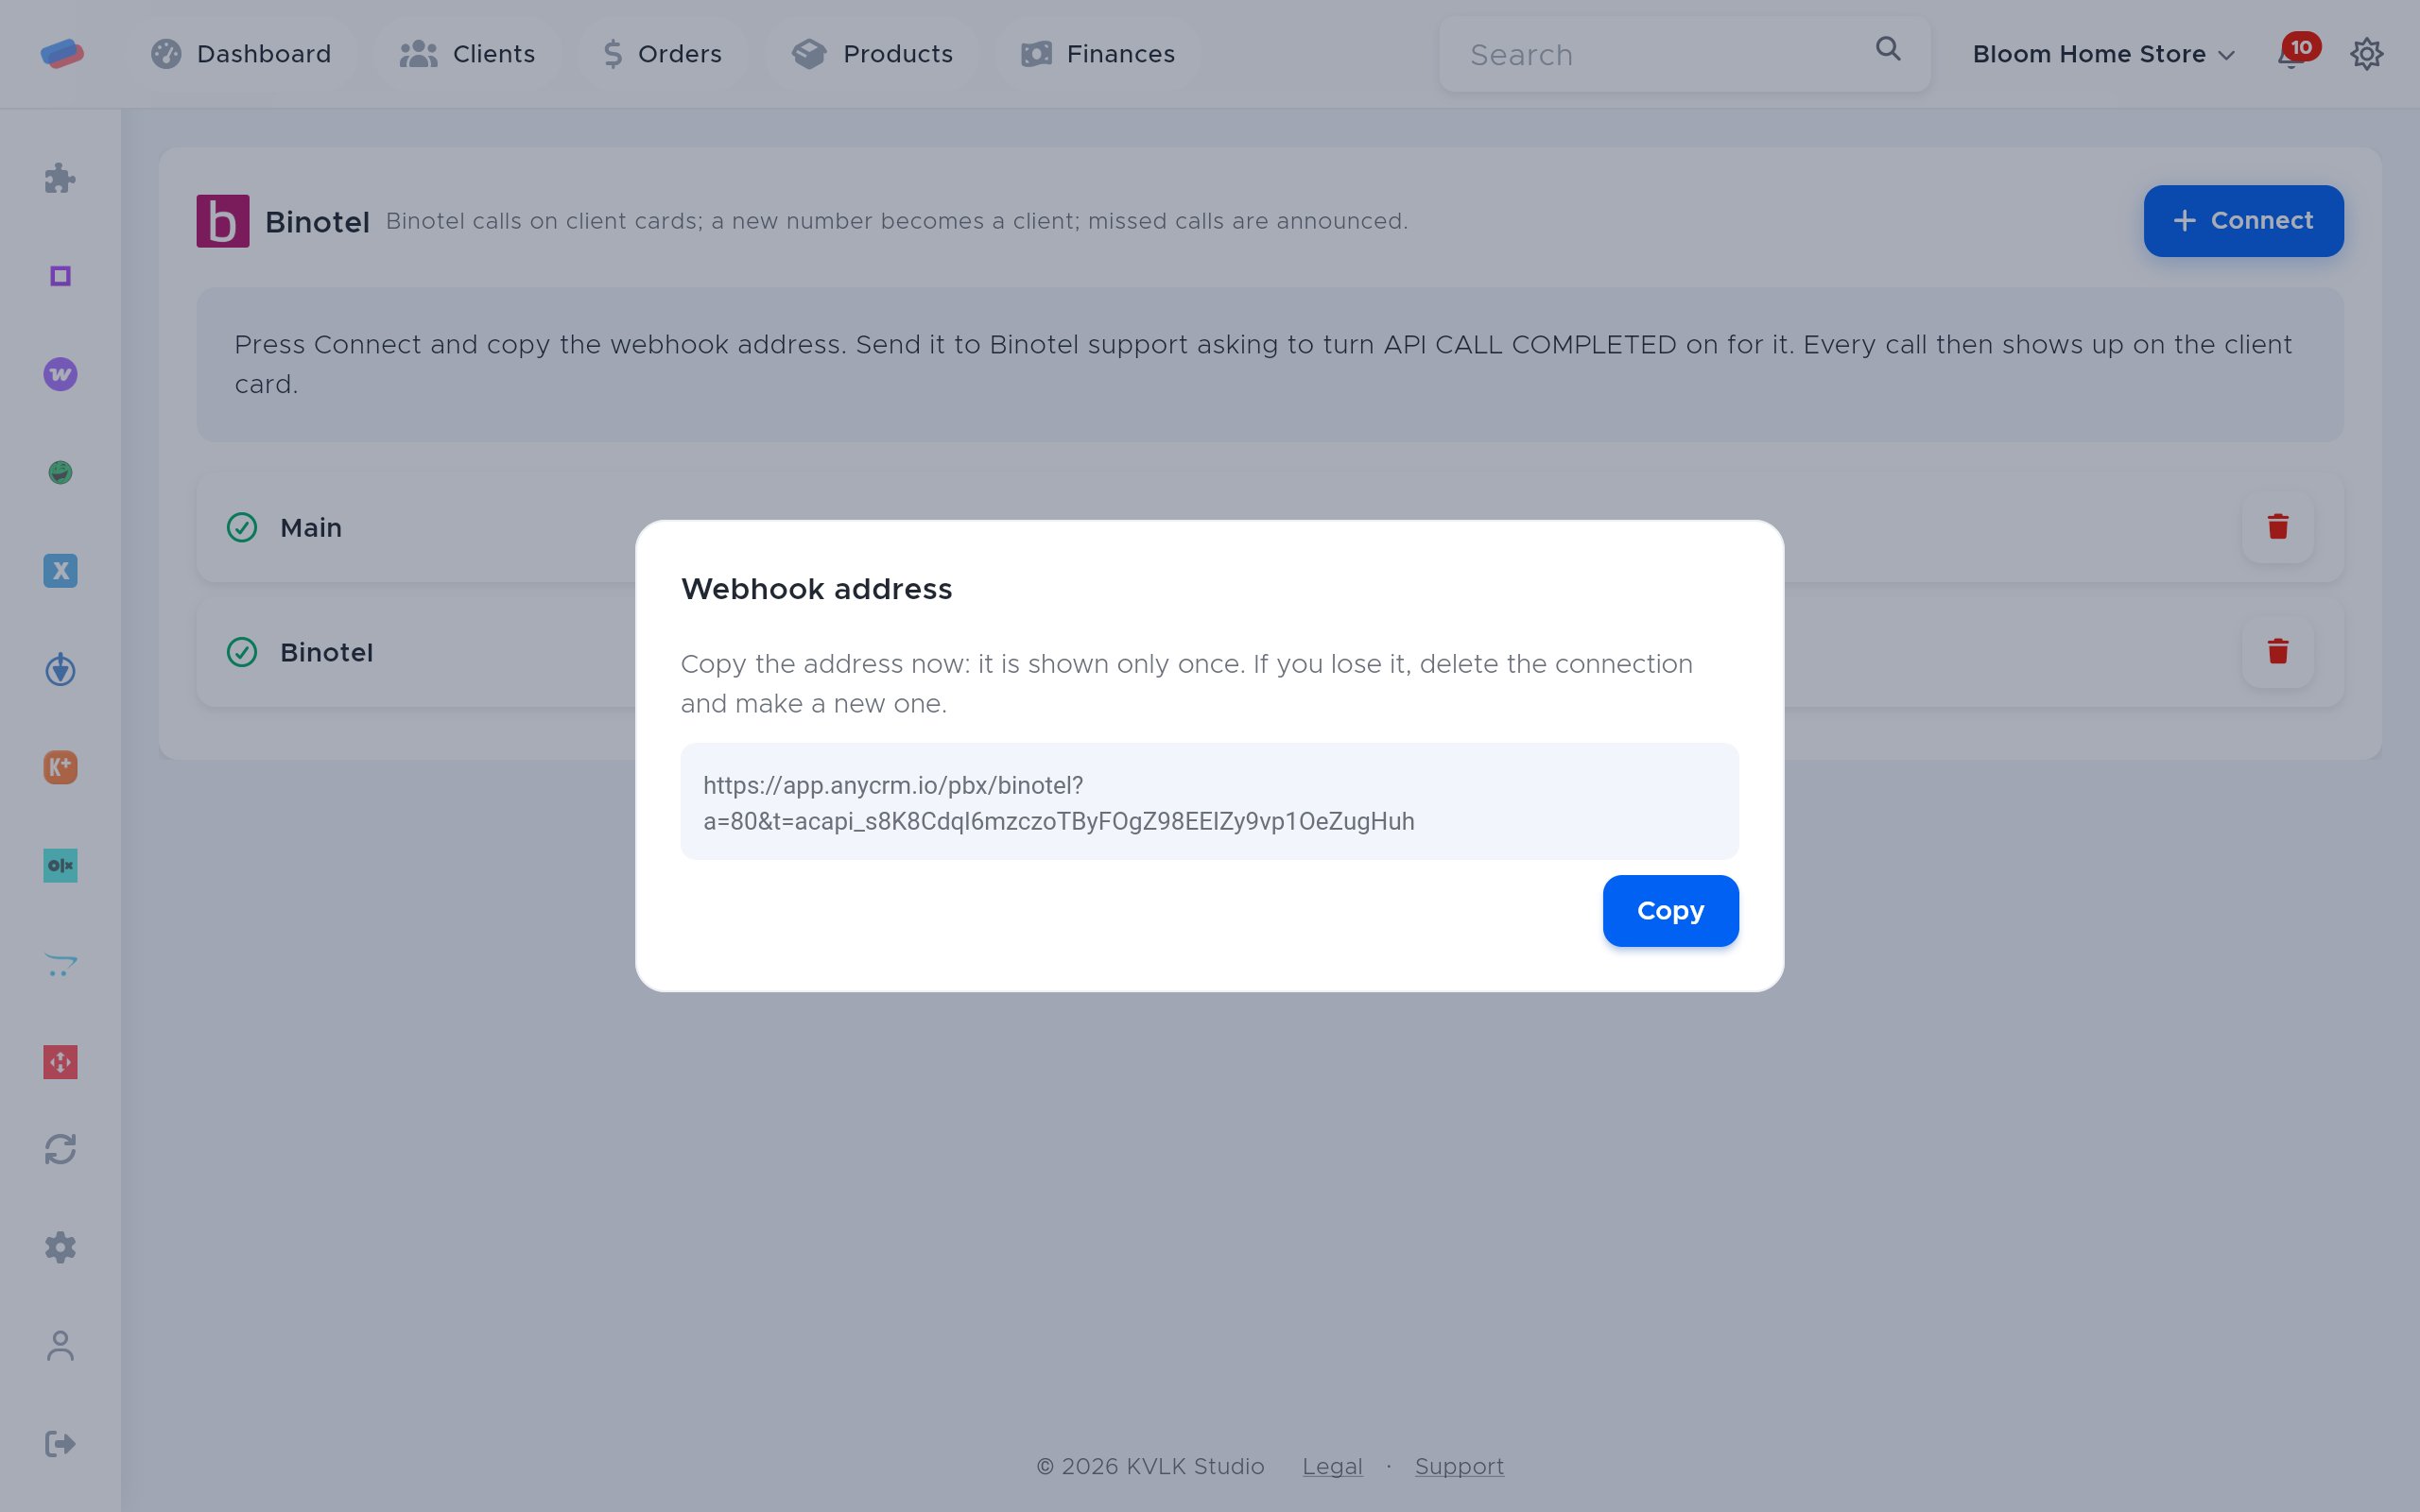Viewport: 2420px width, 1512px height.
Task: Click the logout icon in the sidebar
Action: pos(60,1443)
